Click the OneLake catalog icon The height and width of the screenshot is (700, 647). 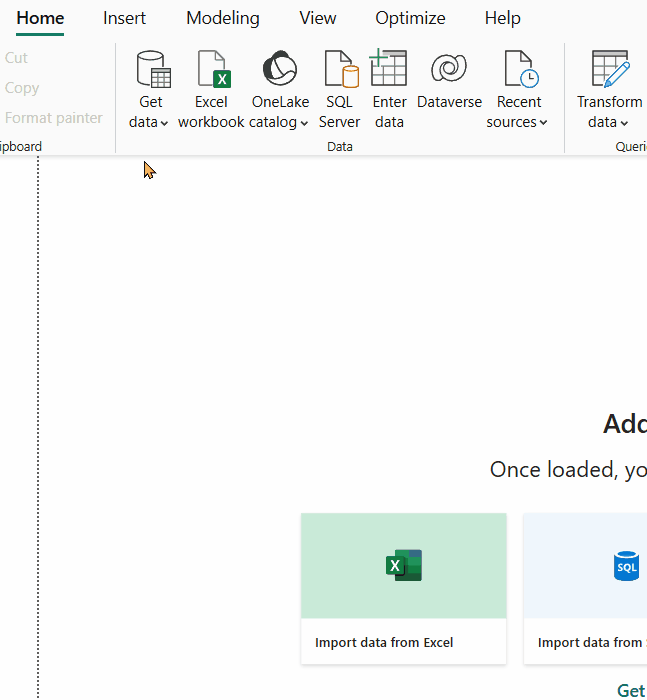[279, 70]
